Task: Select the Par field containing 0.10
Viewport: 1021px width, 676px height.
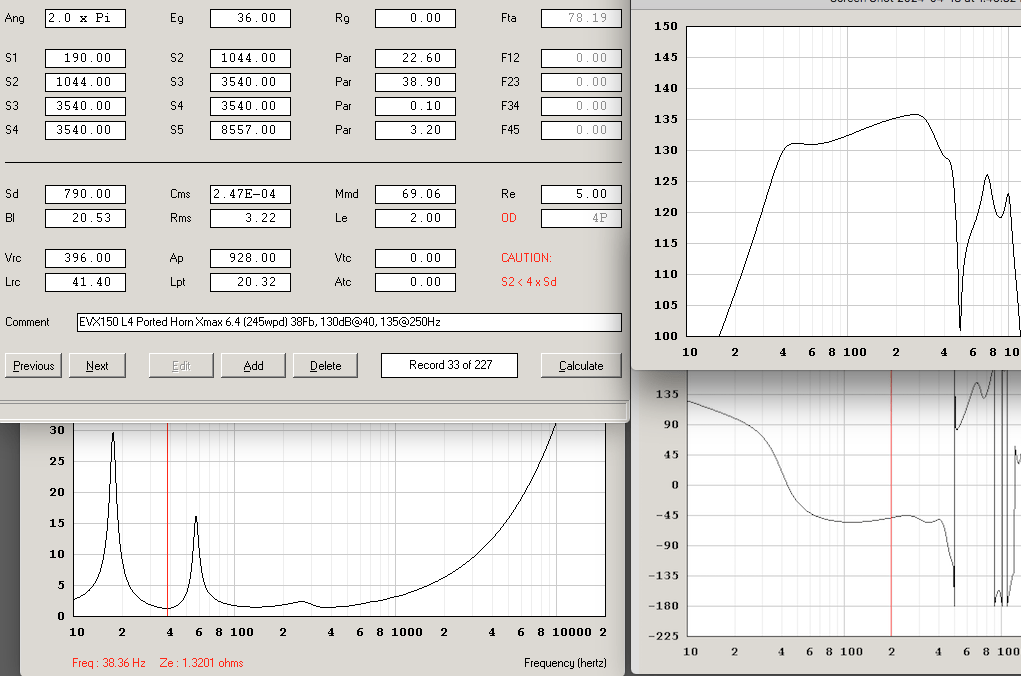Action: pos(415,106)
